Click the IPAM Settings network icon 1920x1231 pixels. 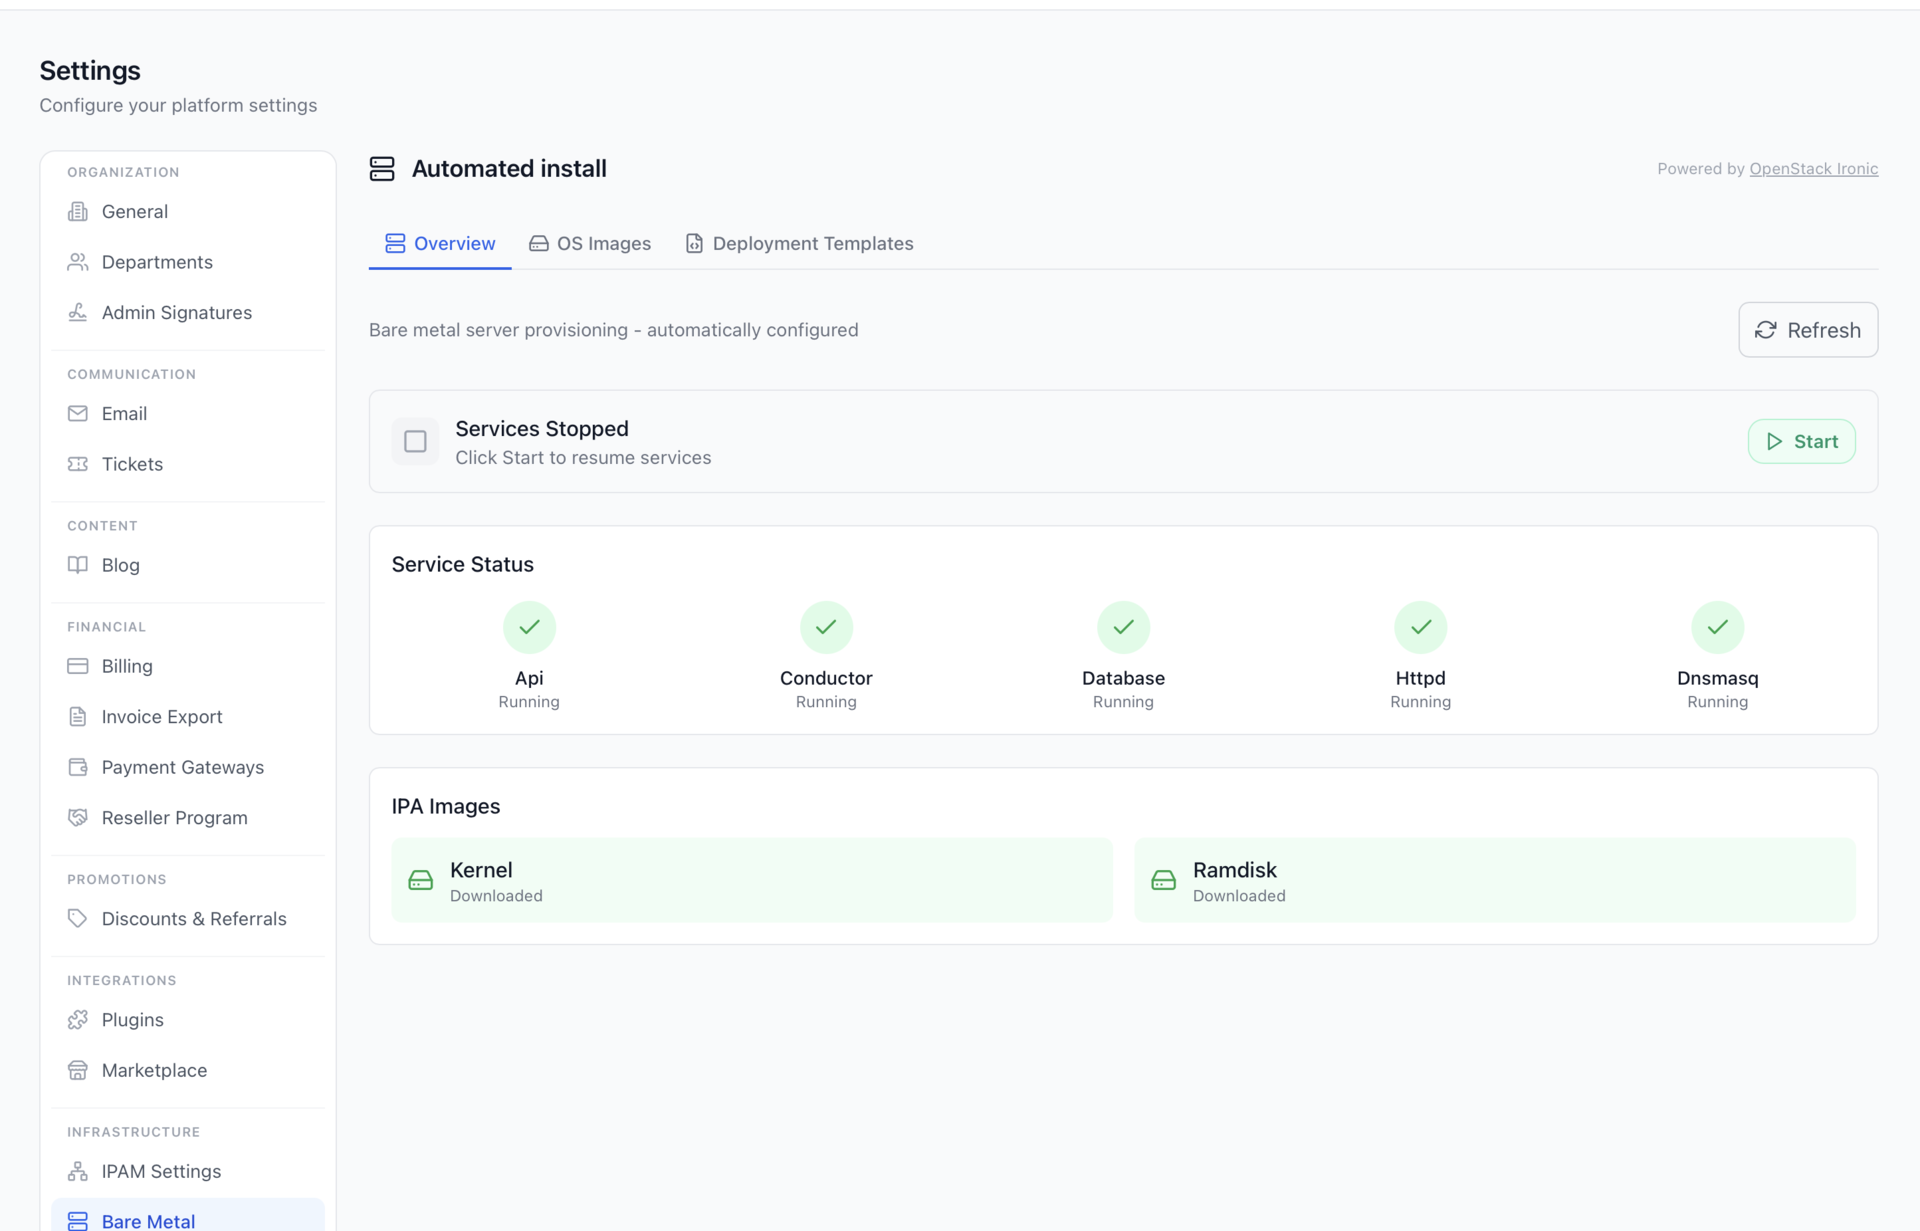[x=77, y=1171]
